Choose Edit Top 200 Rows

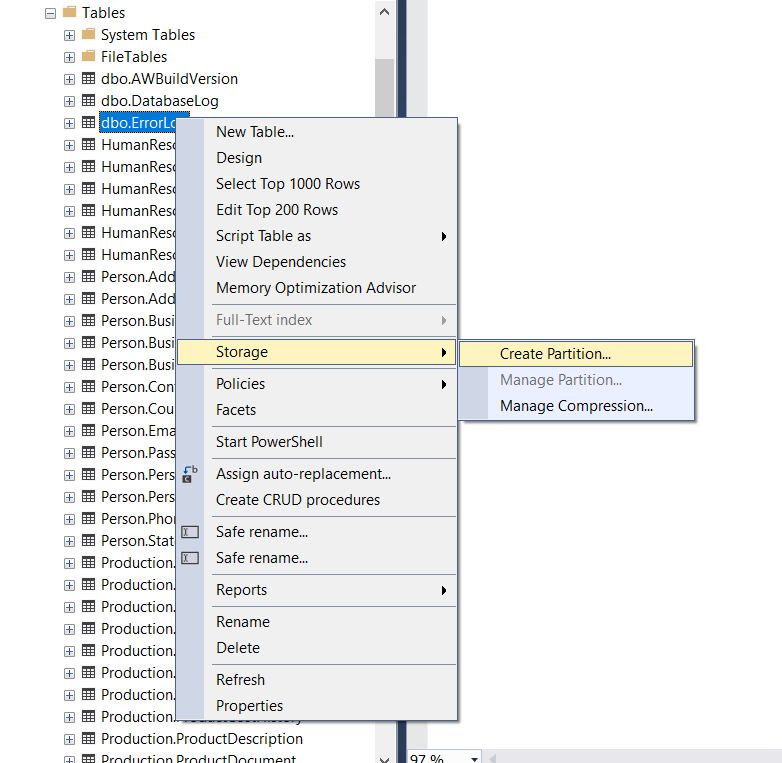[x=317, y=209]
